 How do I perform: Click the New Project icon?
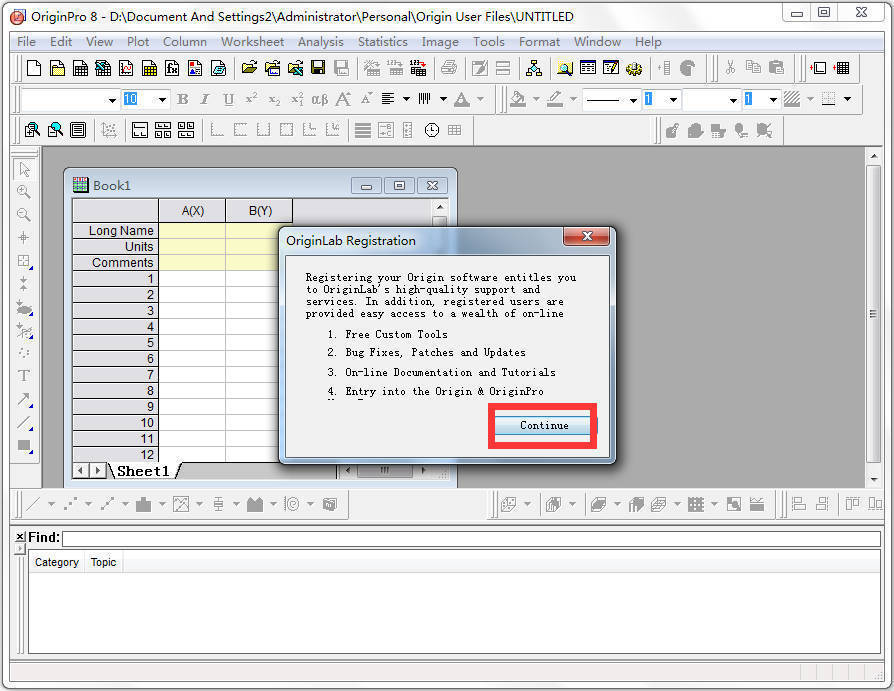pyautogui.click(x=34, y=68)
